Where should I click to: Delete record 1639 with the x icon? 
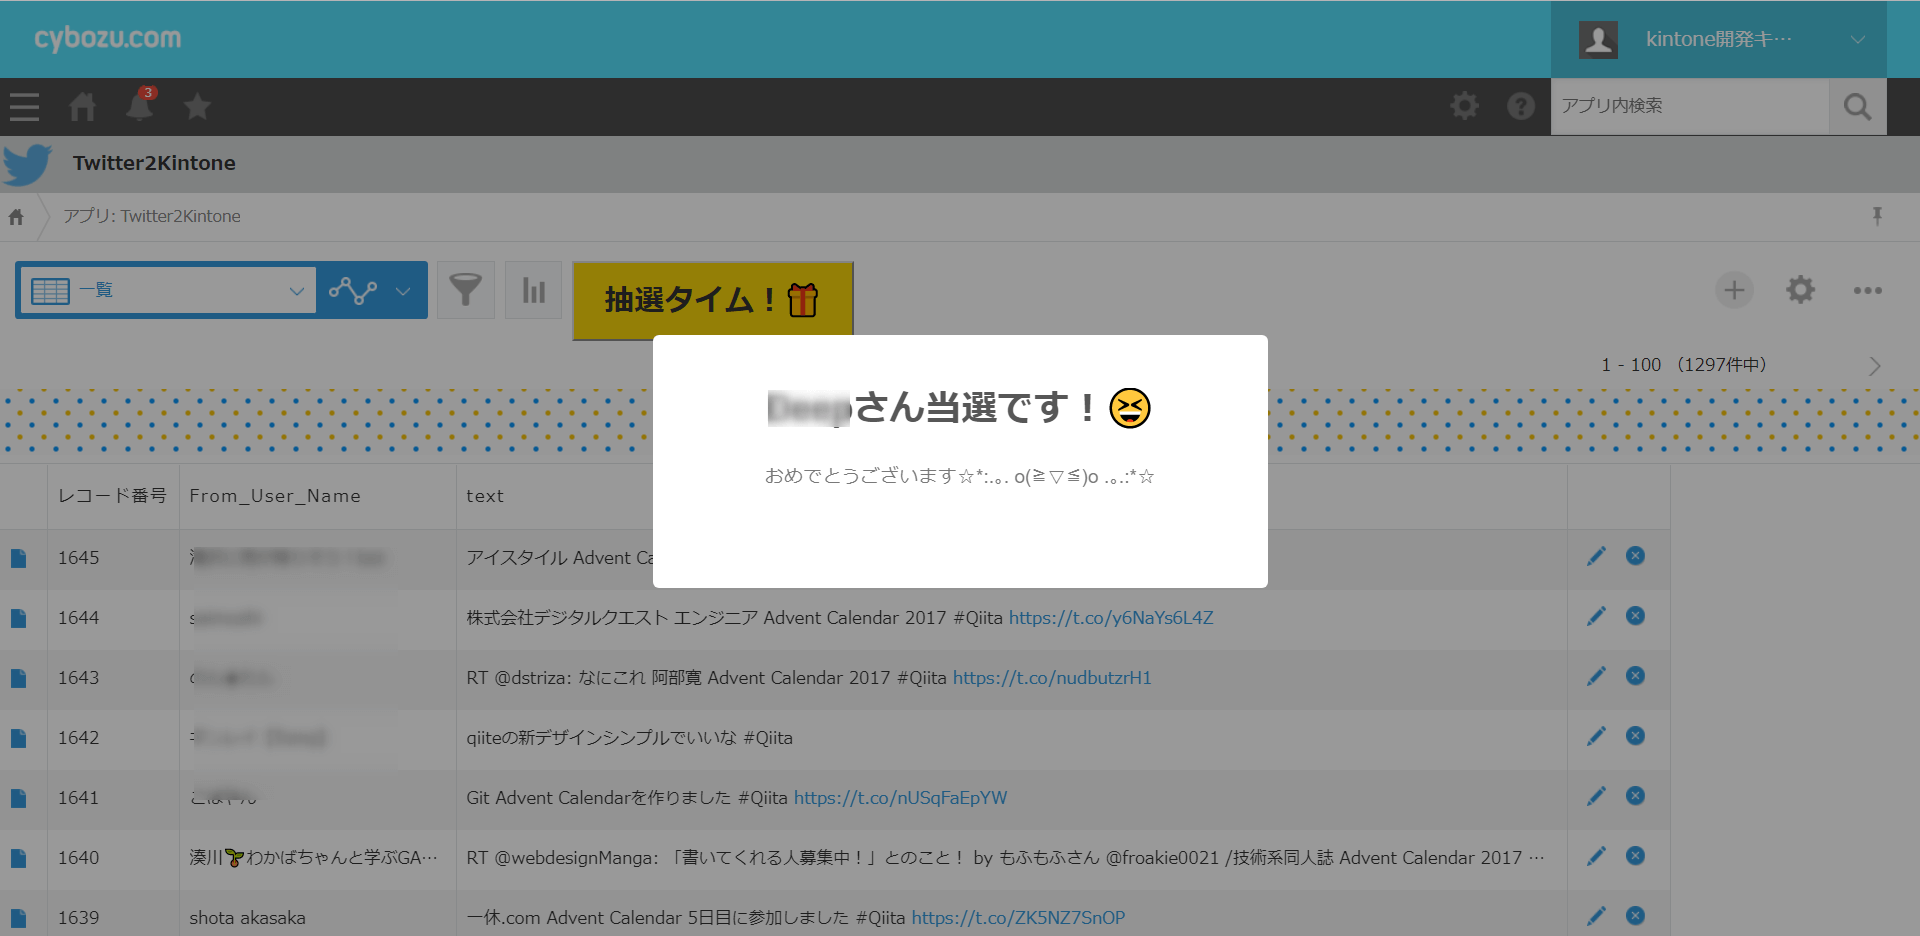[x=1635, y=916]
